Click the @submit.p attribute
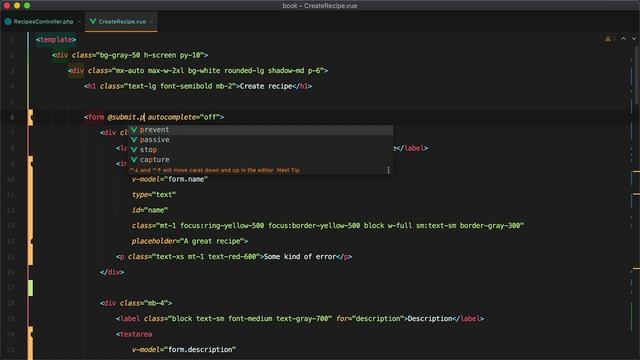This screenshot has width=640, height=360. pyautogui.click(x=126, y=117)
